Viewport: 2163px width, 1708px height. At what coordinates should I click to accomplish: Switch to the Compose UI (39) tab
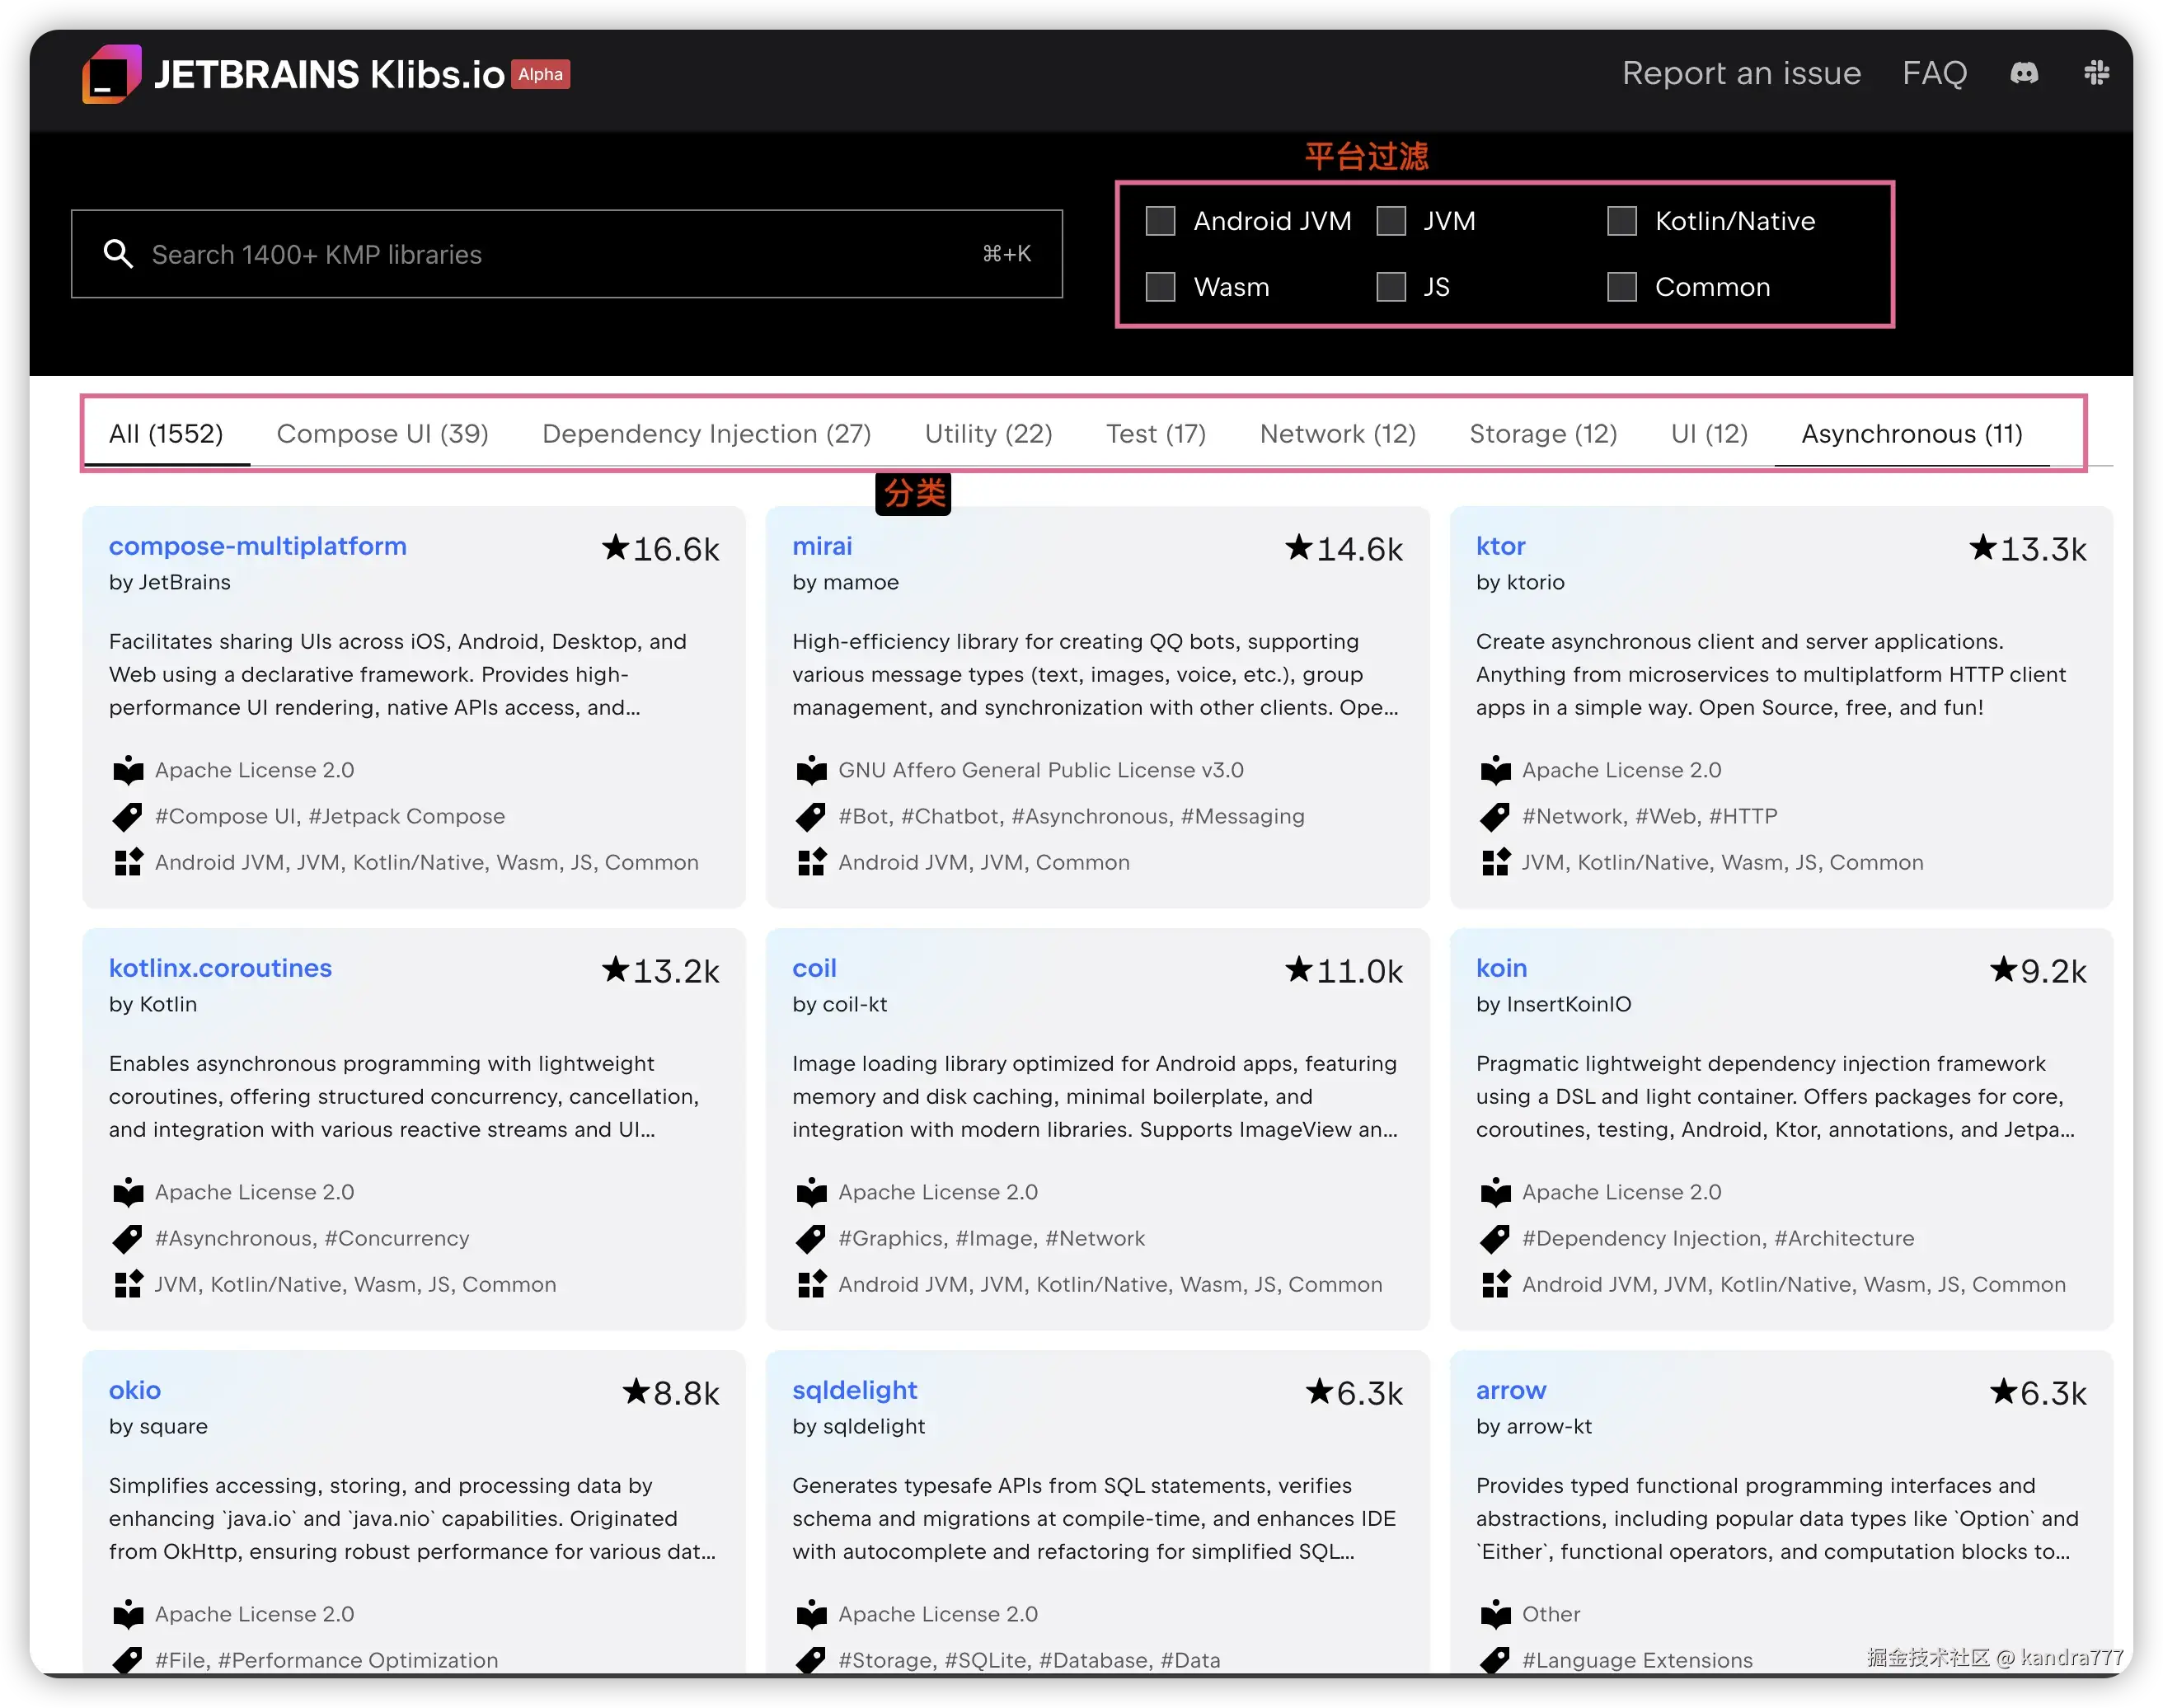(382, 433)
